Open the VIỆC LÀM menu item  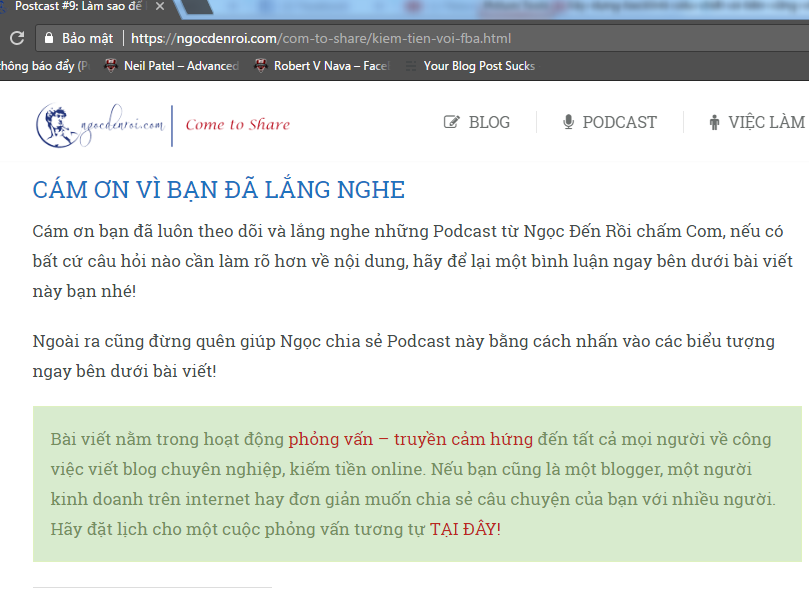pos(766,122)
